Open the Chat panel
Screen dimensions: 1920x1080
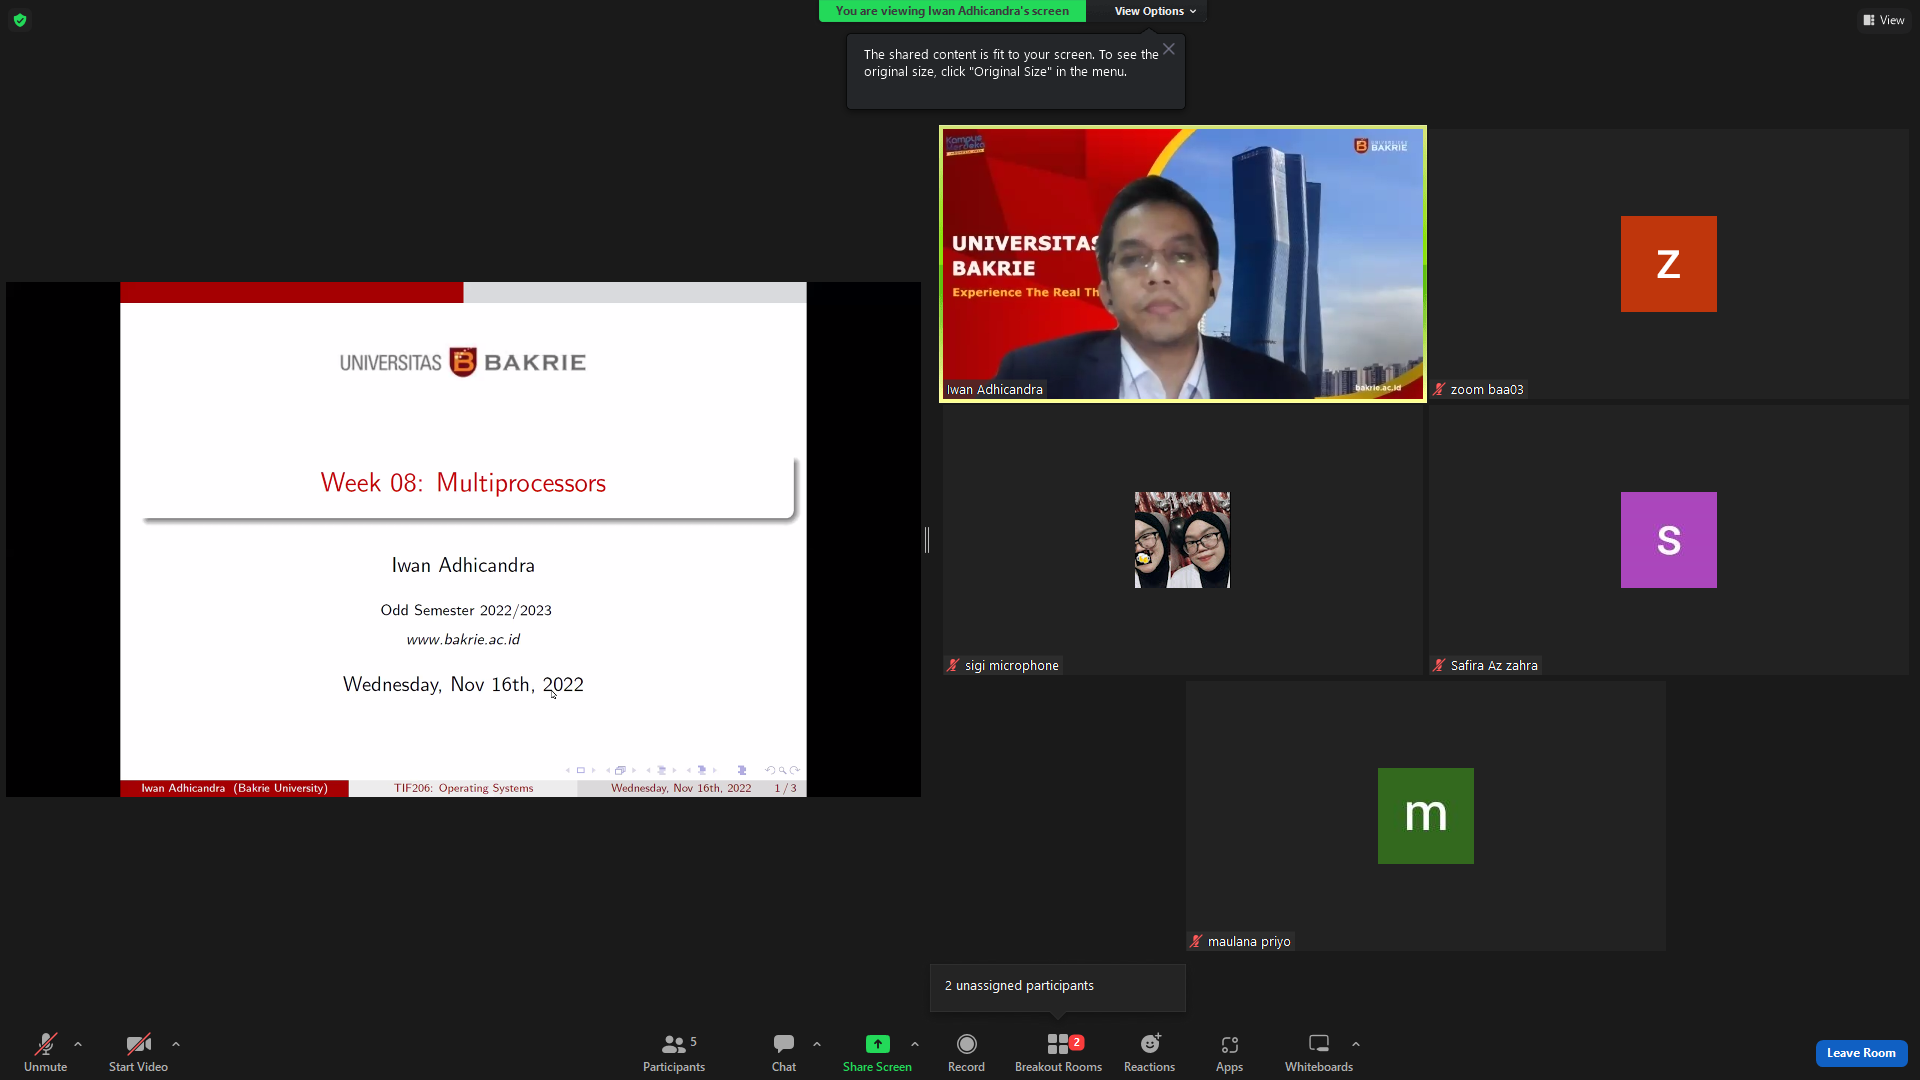[x=784, y=1052]
